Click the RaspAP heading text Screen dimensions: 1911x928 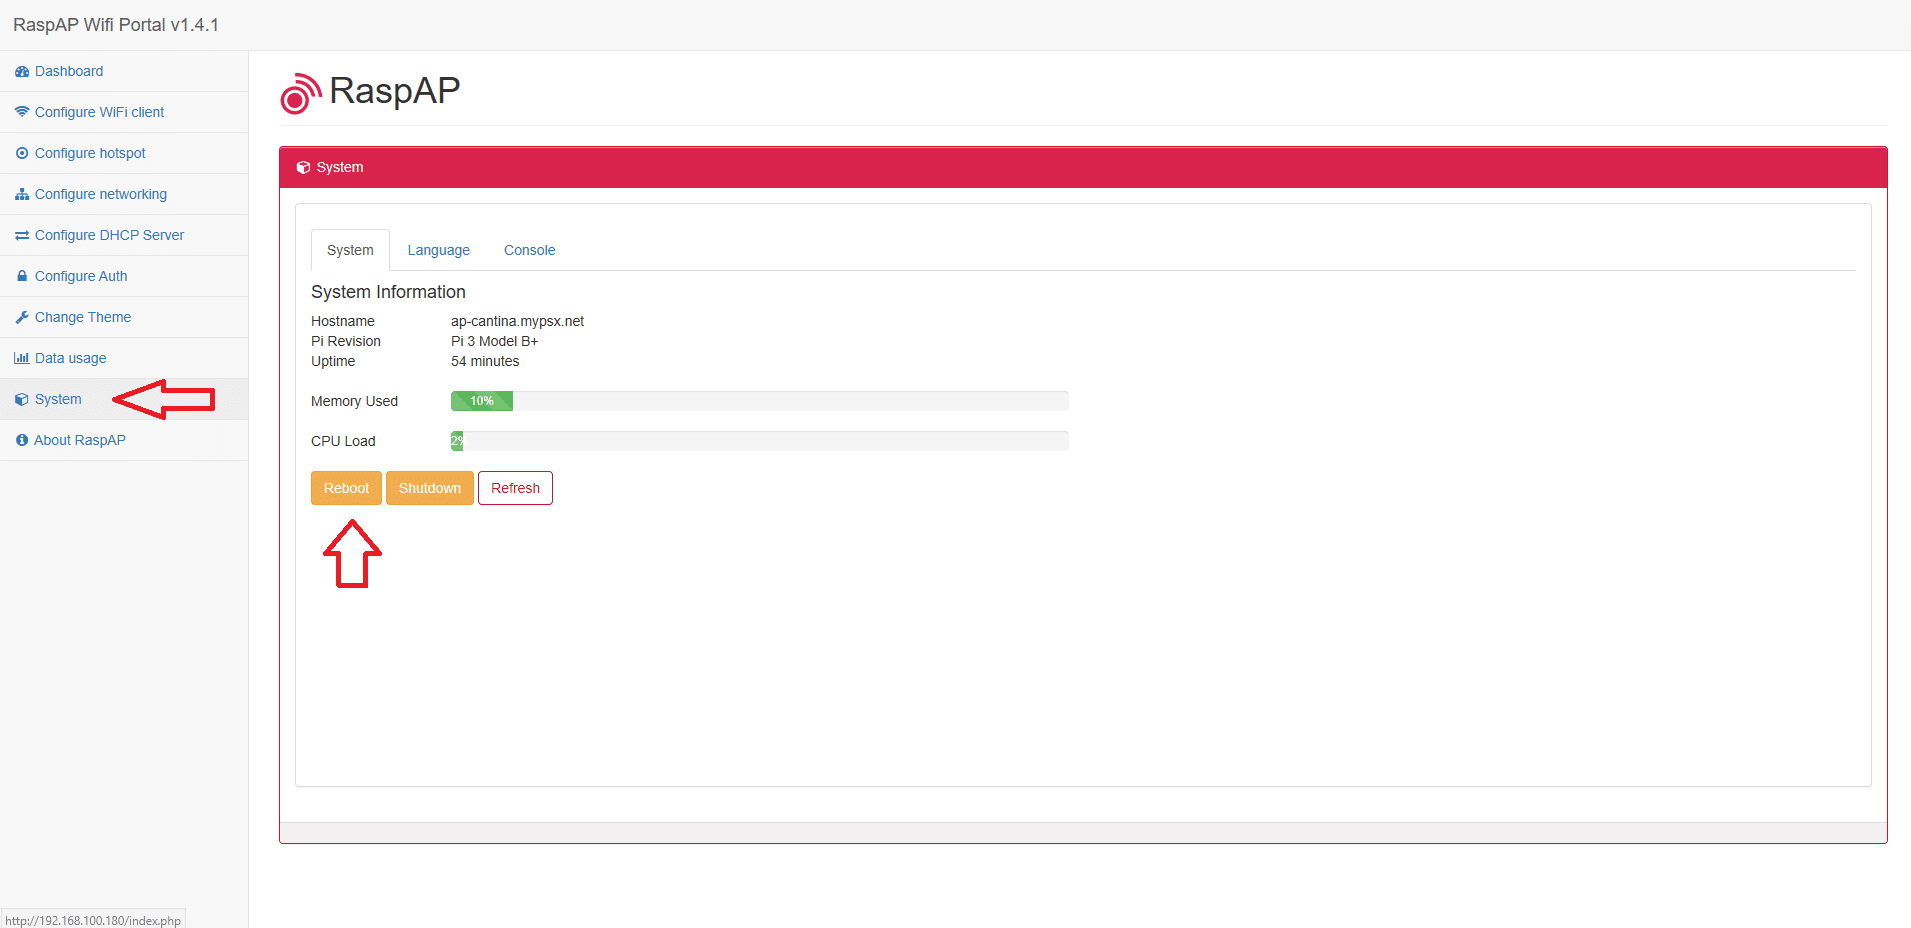[395, 91]
